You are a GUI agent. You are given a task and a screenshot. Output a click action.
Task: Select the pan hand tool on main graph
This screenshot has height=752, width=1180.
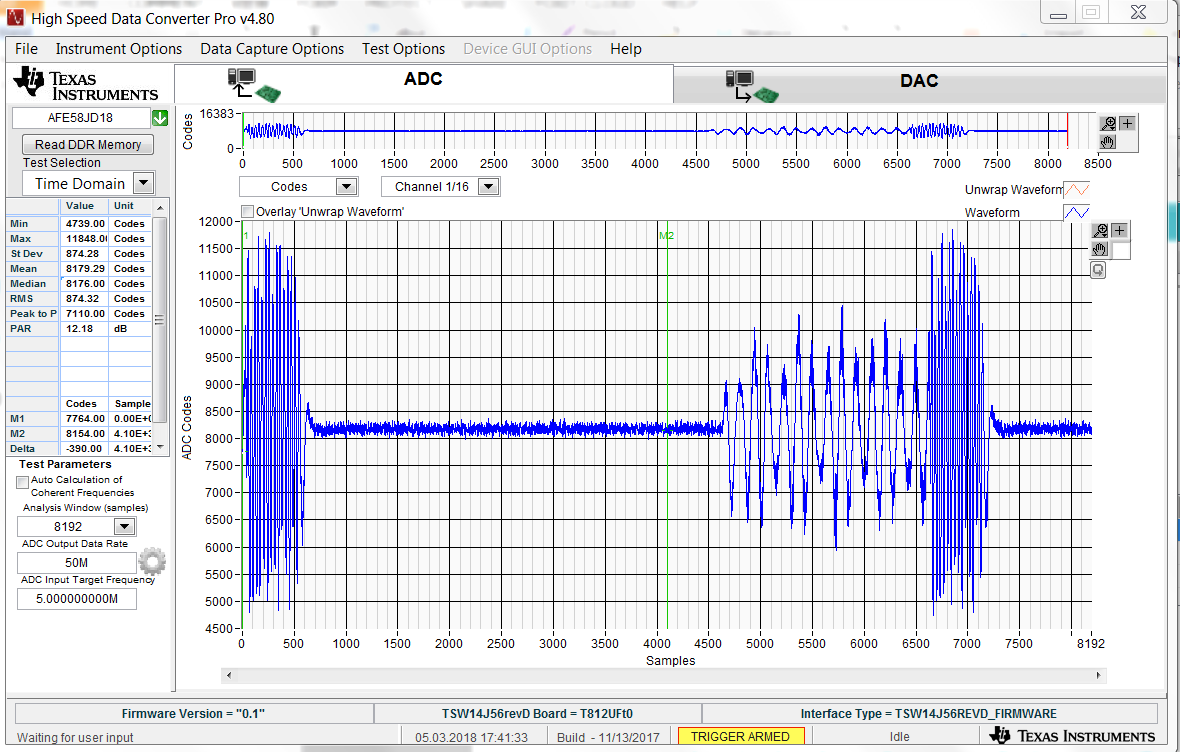coord(1100,249)
